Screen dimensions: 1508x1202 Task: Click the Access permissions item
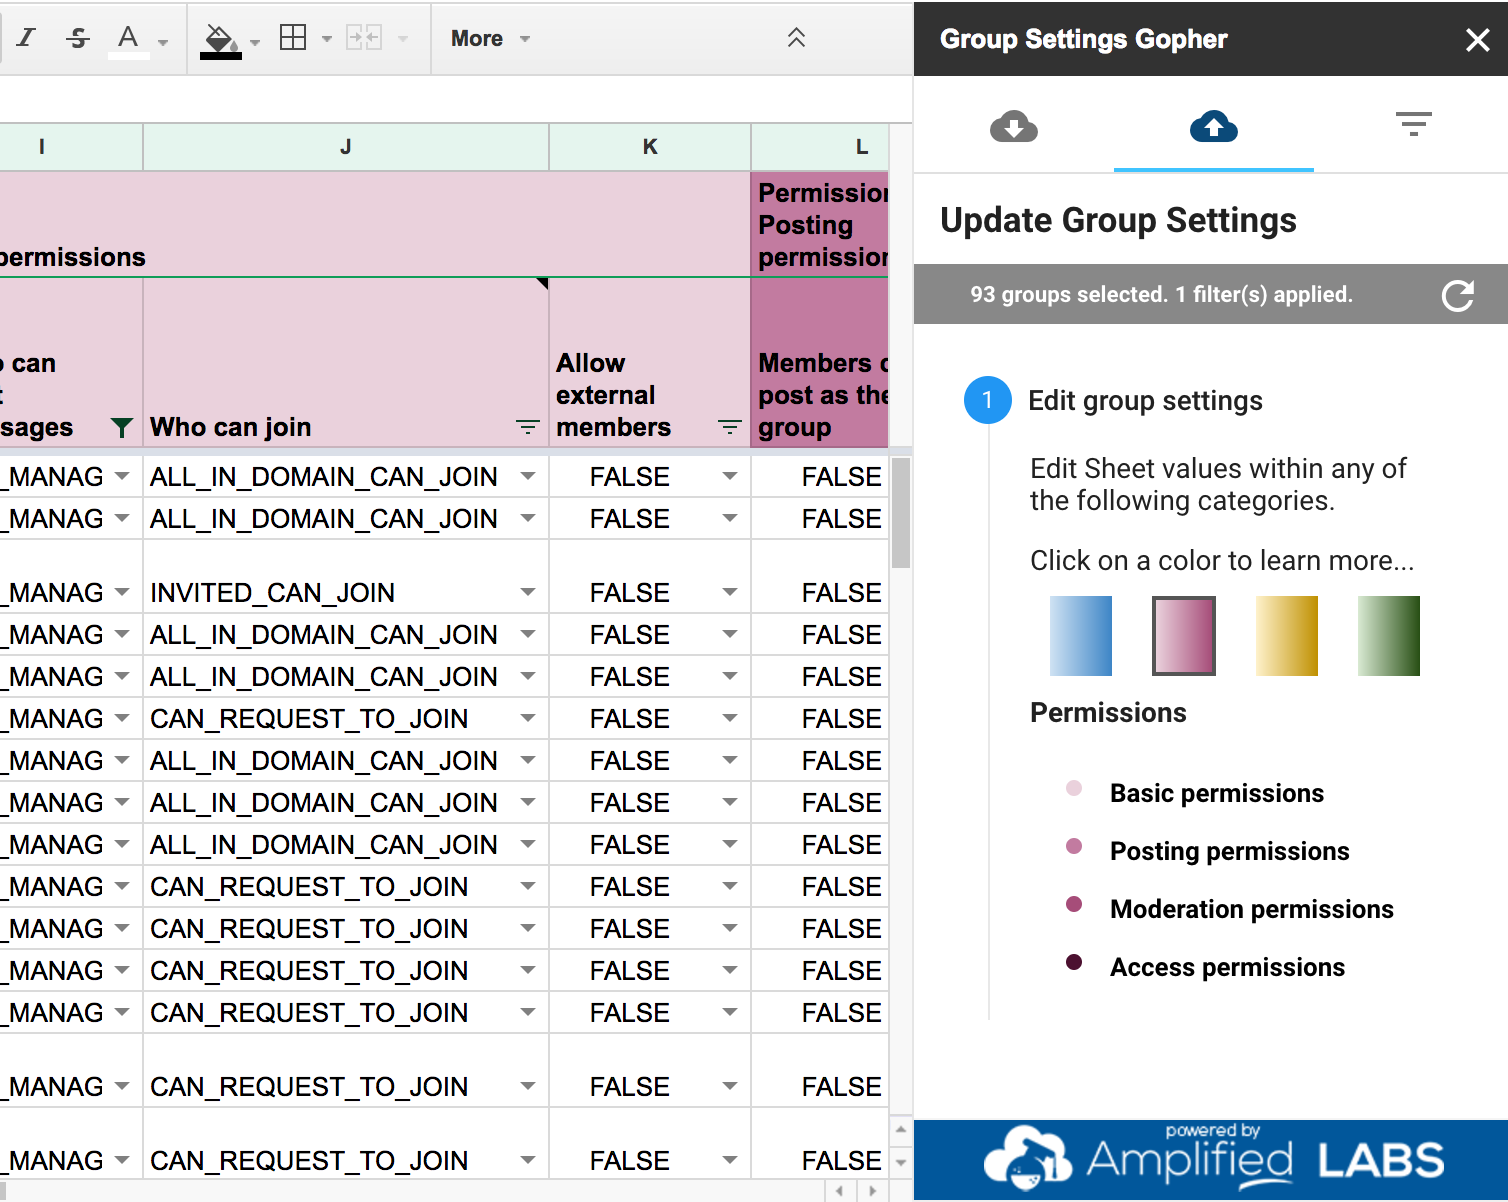(x=1227, y=967)
